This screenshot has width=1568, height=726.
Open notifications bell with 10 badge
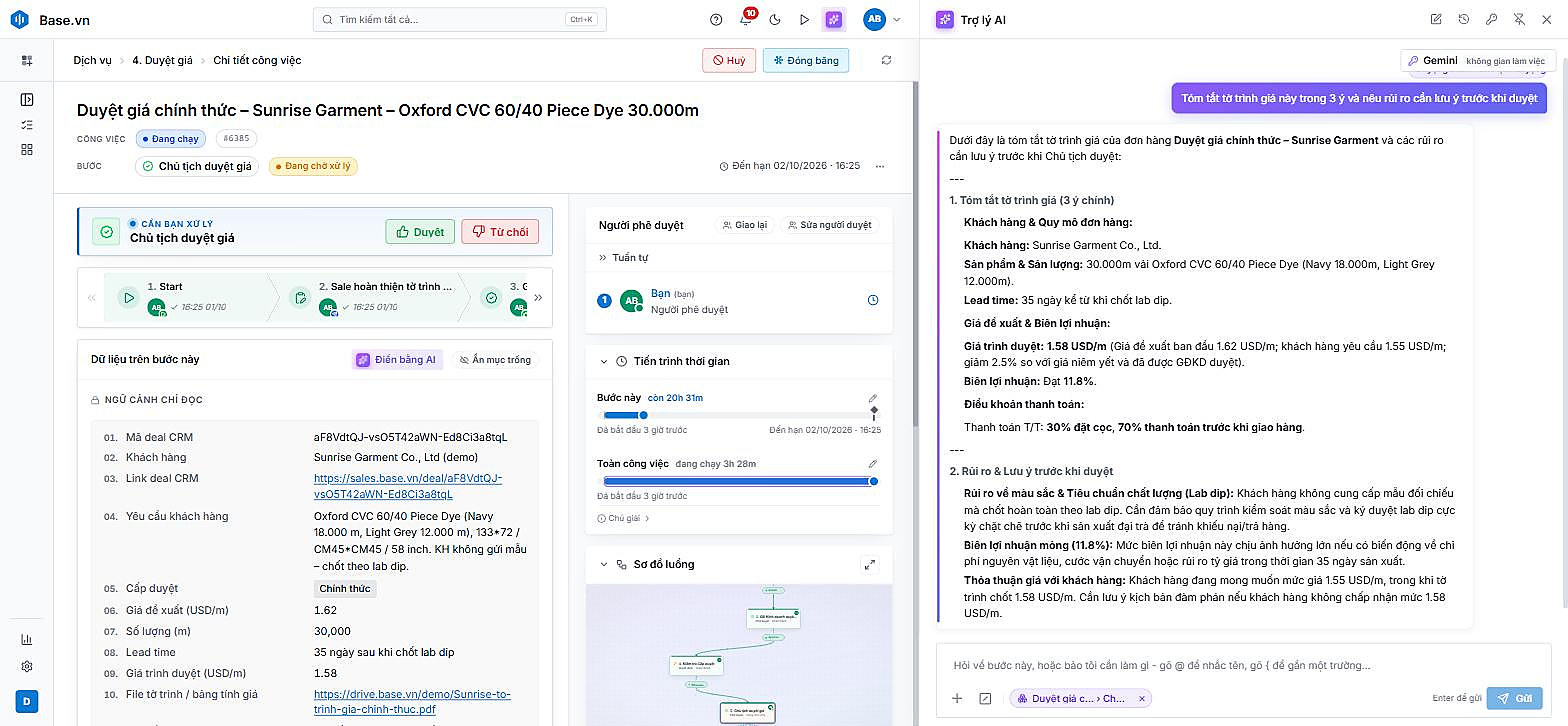click(x=746, y=19)
